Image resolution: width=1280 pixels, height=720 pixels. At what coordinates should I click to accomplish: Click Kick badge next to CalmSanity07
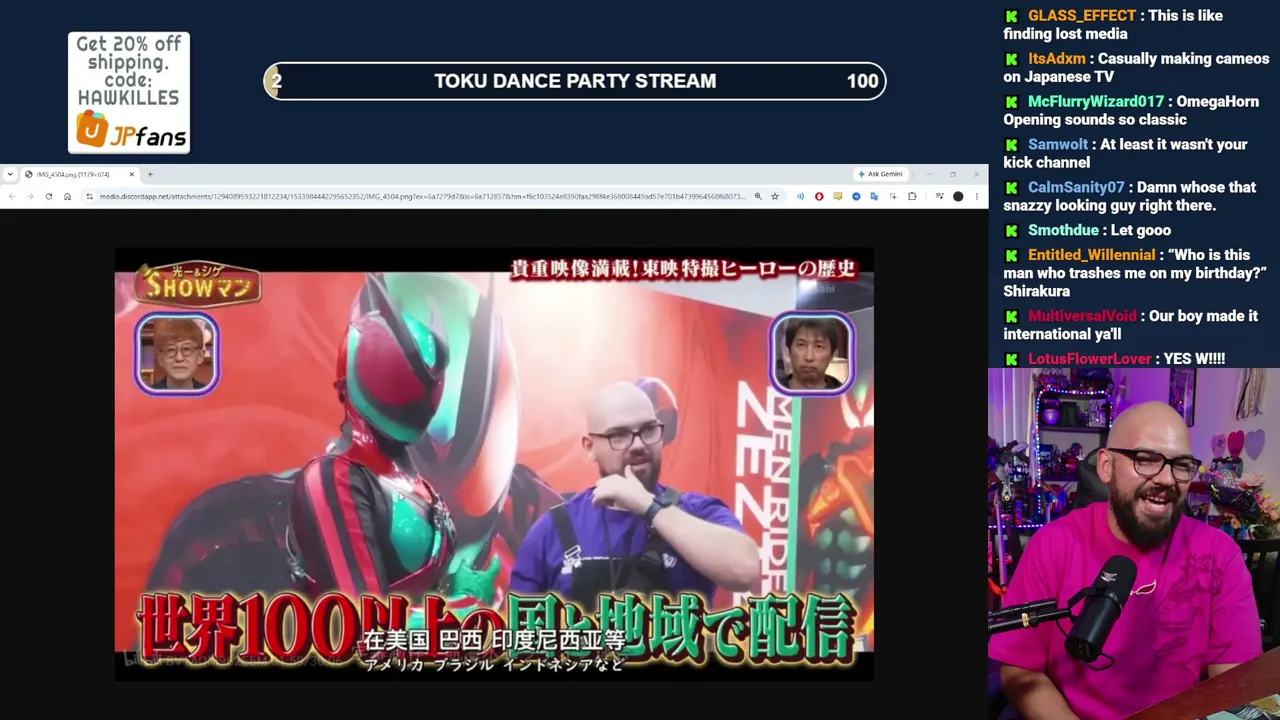1012,188
